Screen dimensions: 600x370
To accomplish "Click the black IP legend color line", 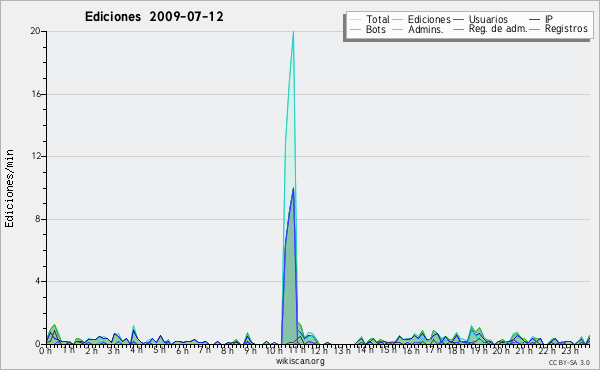I will click(x=535, y=19).
